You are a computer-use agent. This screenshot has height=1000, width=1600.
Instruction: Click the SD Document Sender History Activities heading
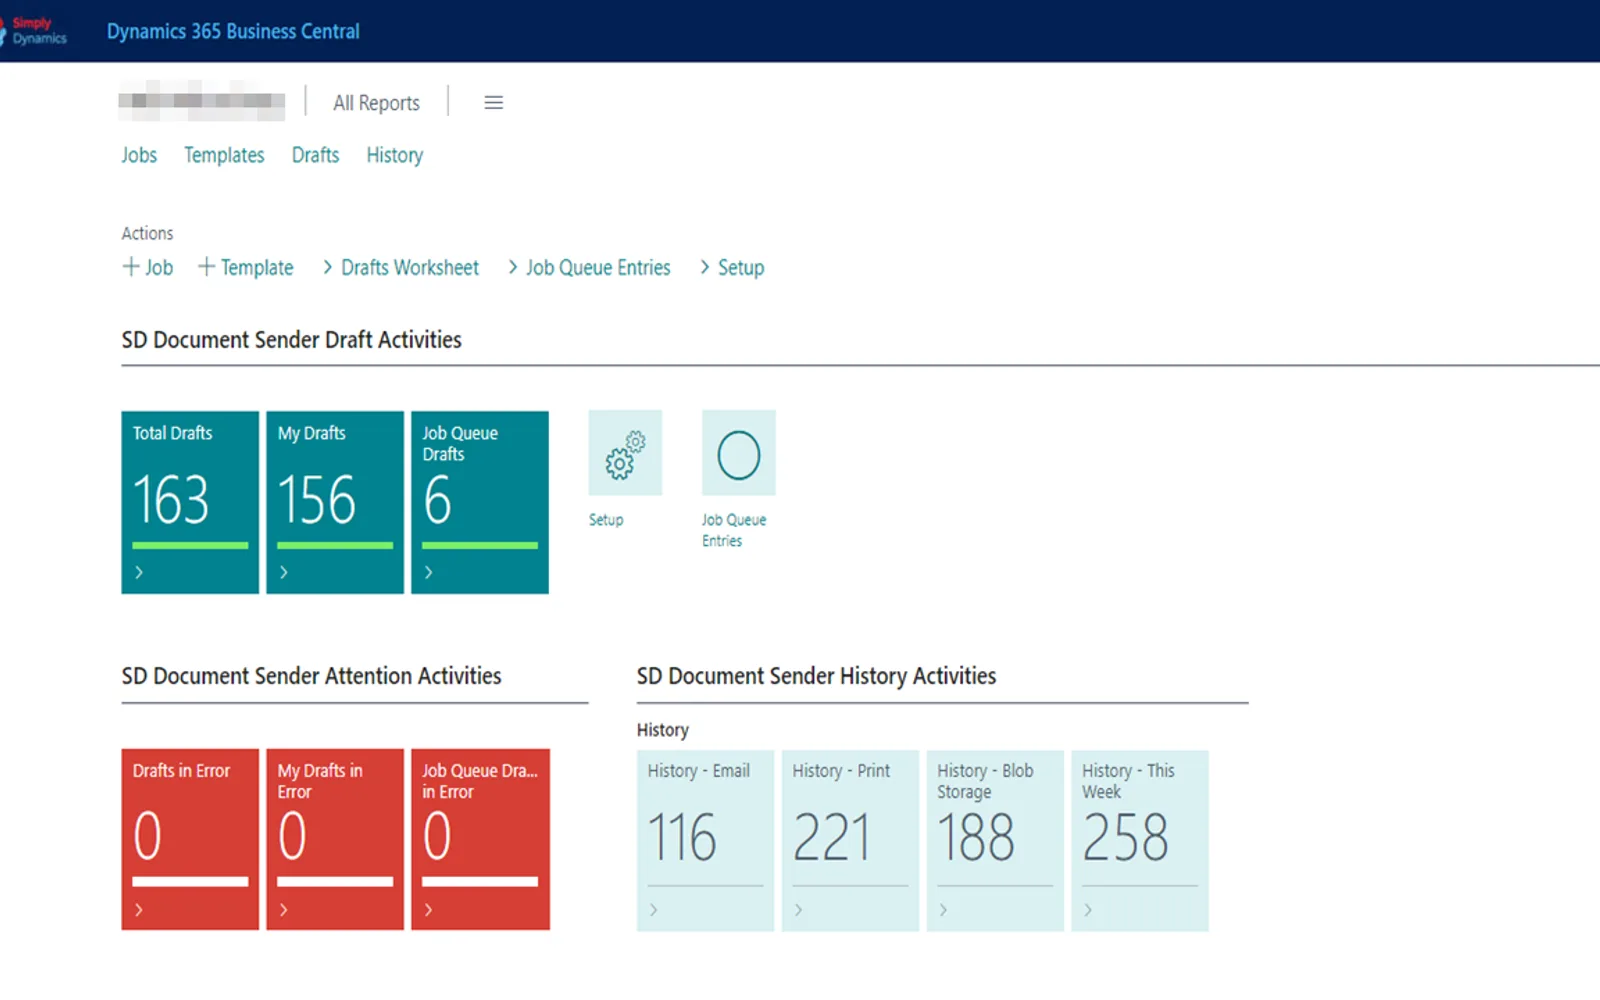tap(816, 676)
